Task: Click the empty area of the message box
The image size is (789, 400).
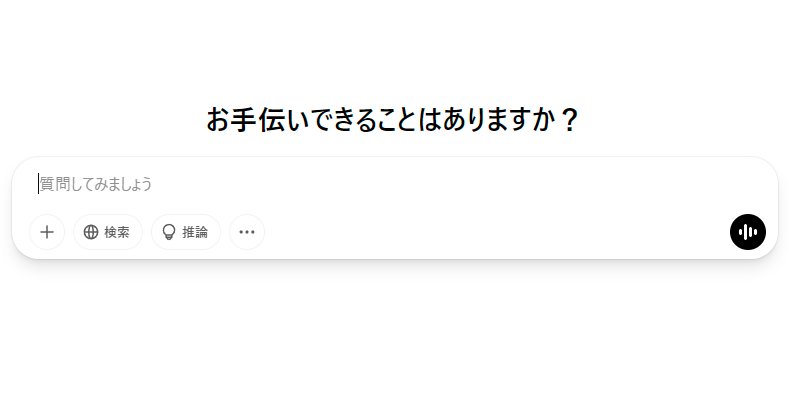Action: (x=453, y=184)
